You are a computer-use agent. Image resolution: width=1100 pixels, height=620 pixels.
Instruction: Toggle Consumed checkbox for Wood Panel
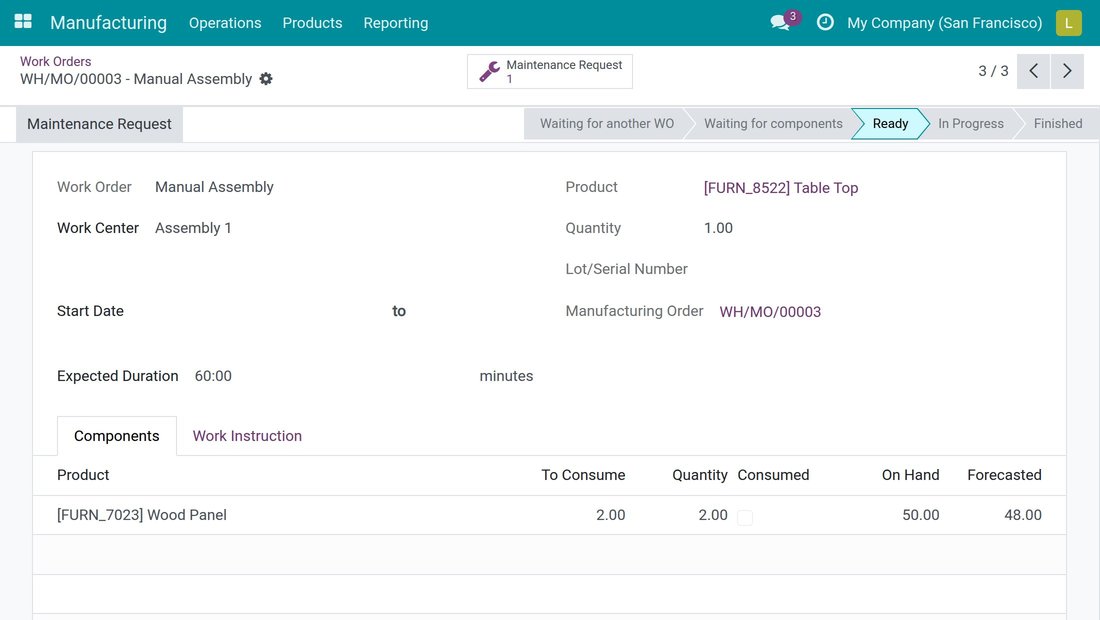745,518
